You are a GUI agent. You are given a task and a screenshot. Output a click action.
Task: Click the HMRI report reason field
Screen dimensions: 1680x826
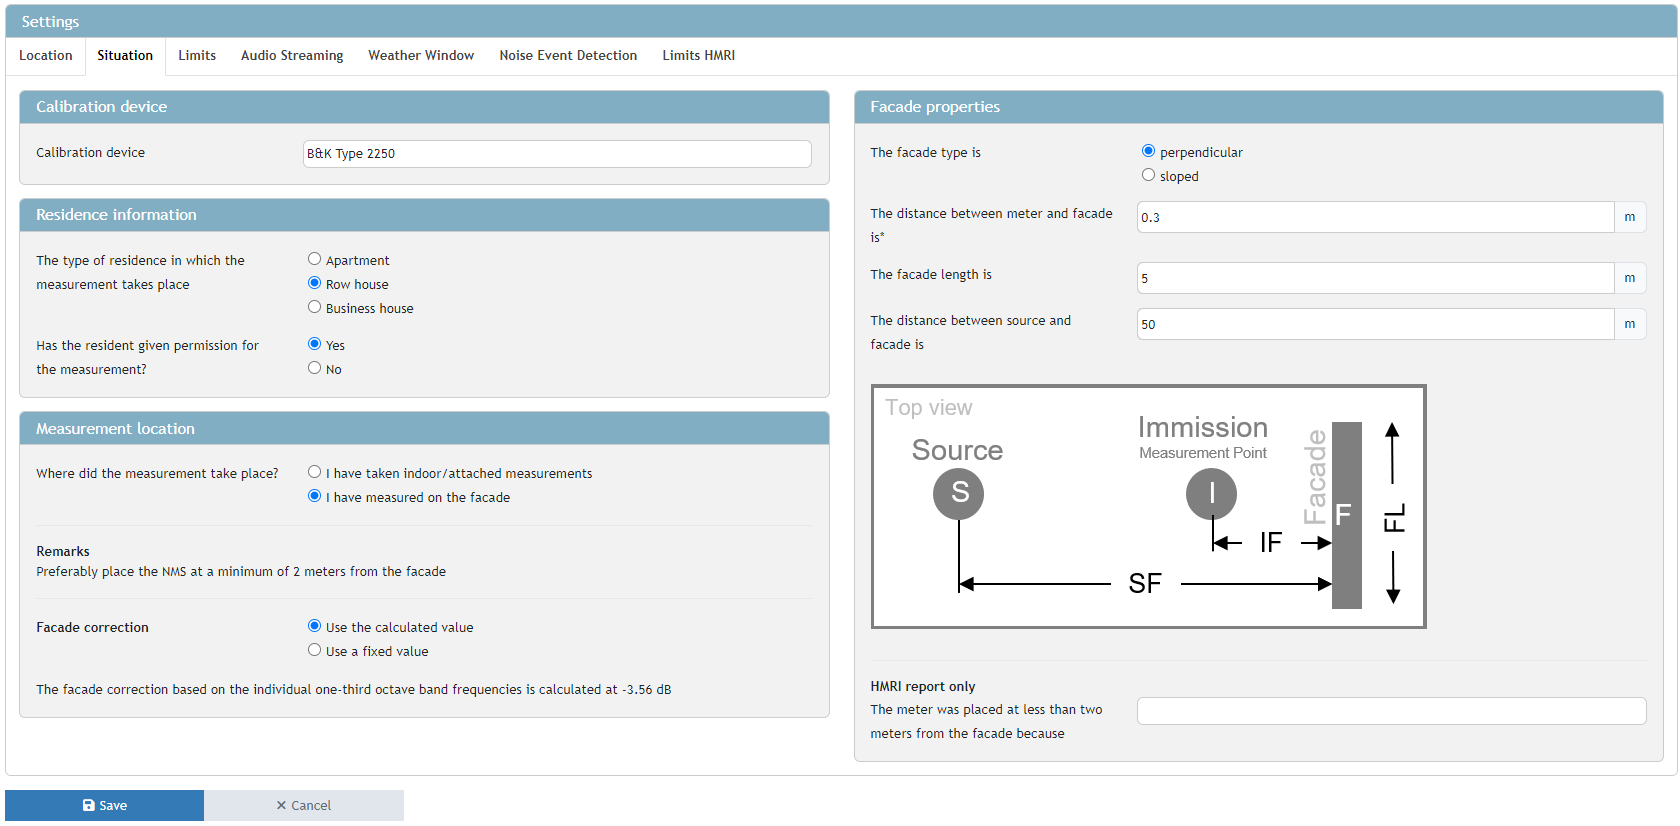pyautogui.click(x=1391, y=711)
